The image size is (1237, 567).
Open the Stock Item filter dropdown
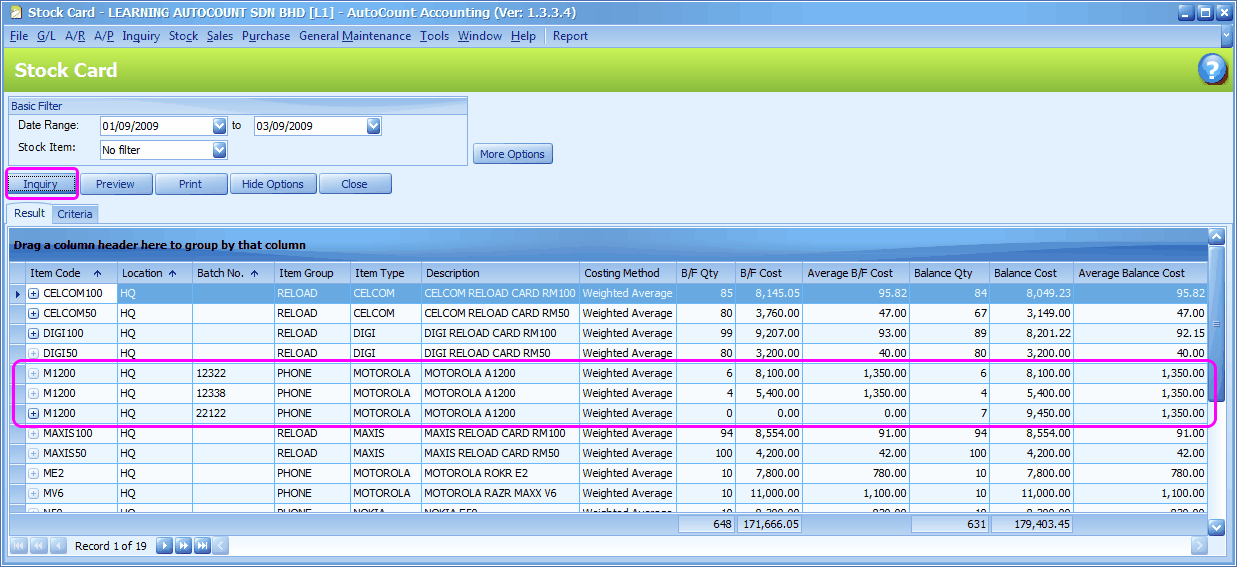click(x=220, y=151)
